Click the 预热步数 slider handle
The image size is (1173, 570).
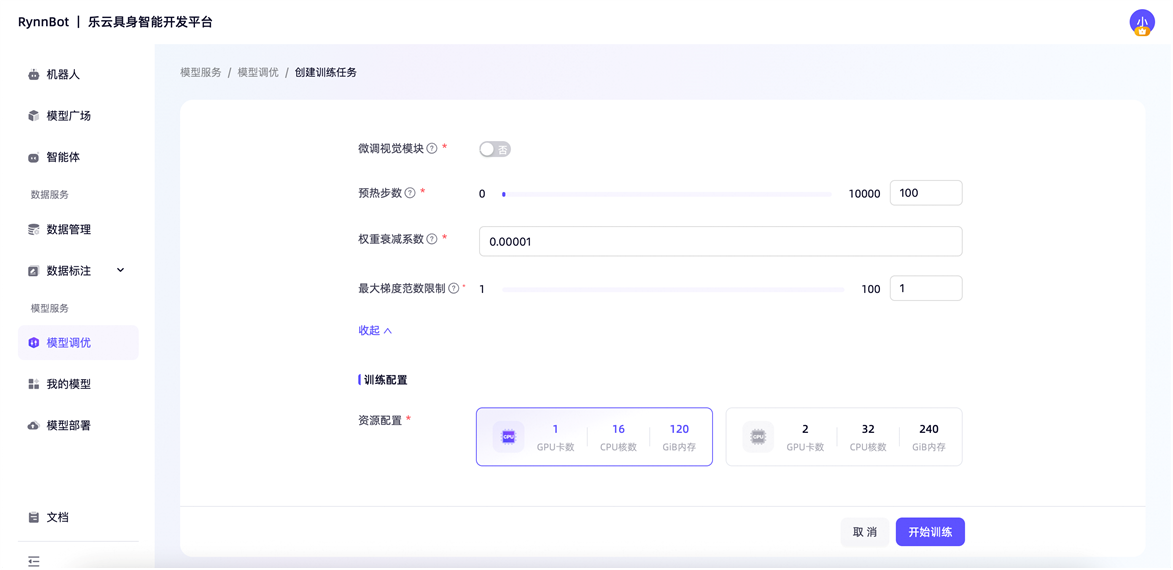coord(504,194)
